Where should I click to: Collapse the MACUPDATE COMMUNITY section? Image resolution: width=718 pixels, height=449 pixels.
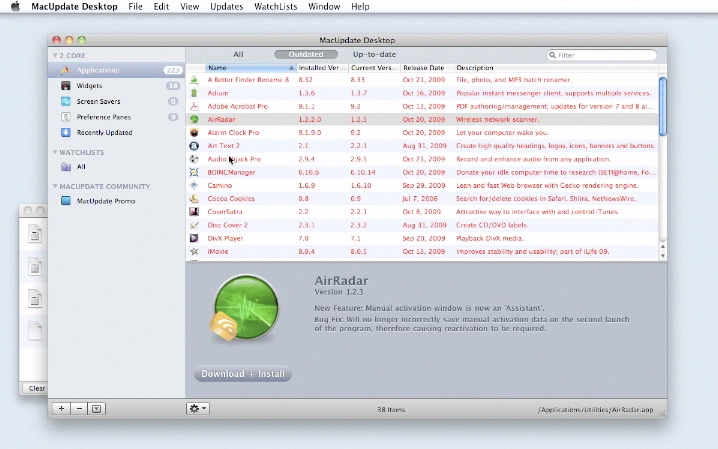55,186
